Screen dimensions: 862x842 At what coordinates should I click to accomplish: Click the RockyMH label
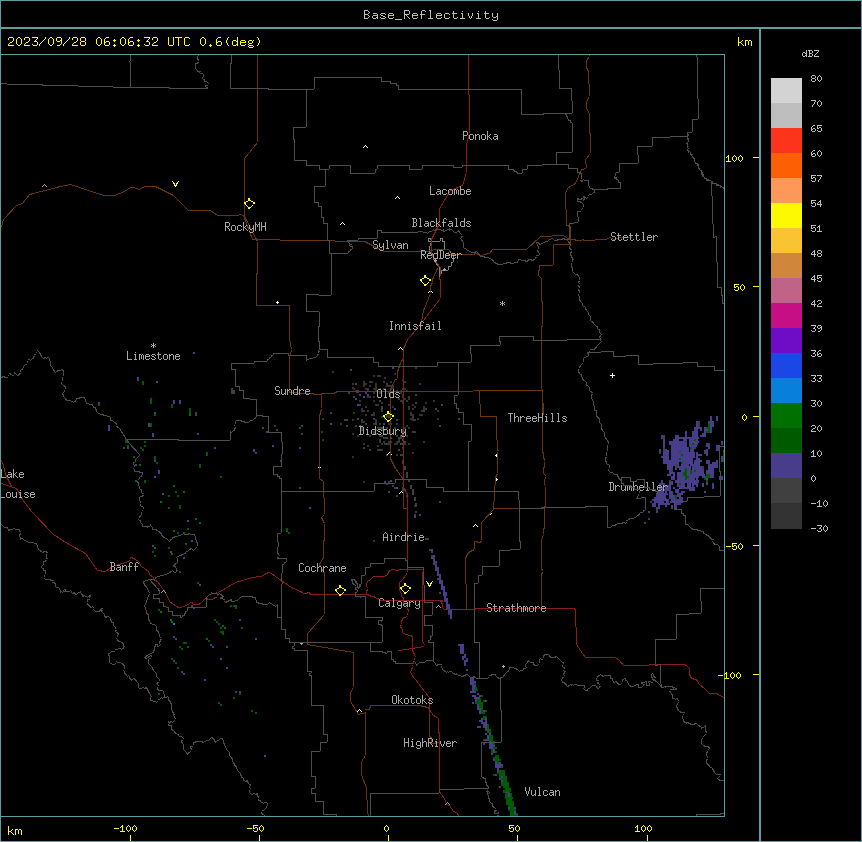(x=245, y=227)
